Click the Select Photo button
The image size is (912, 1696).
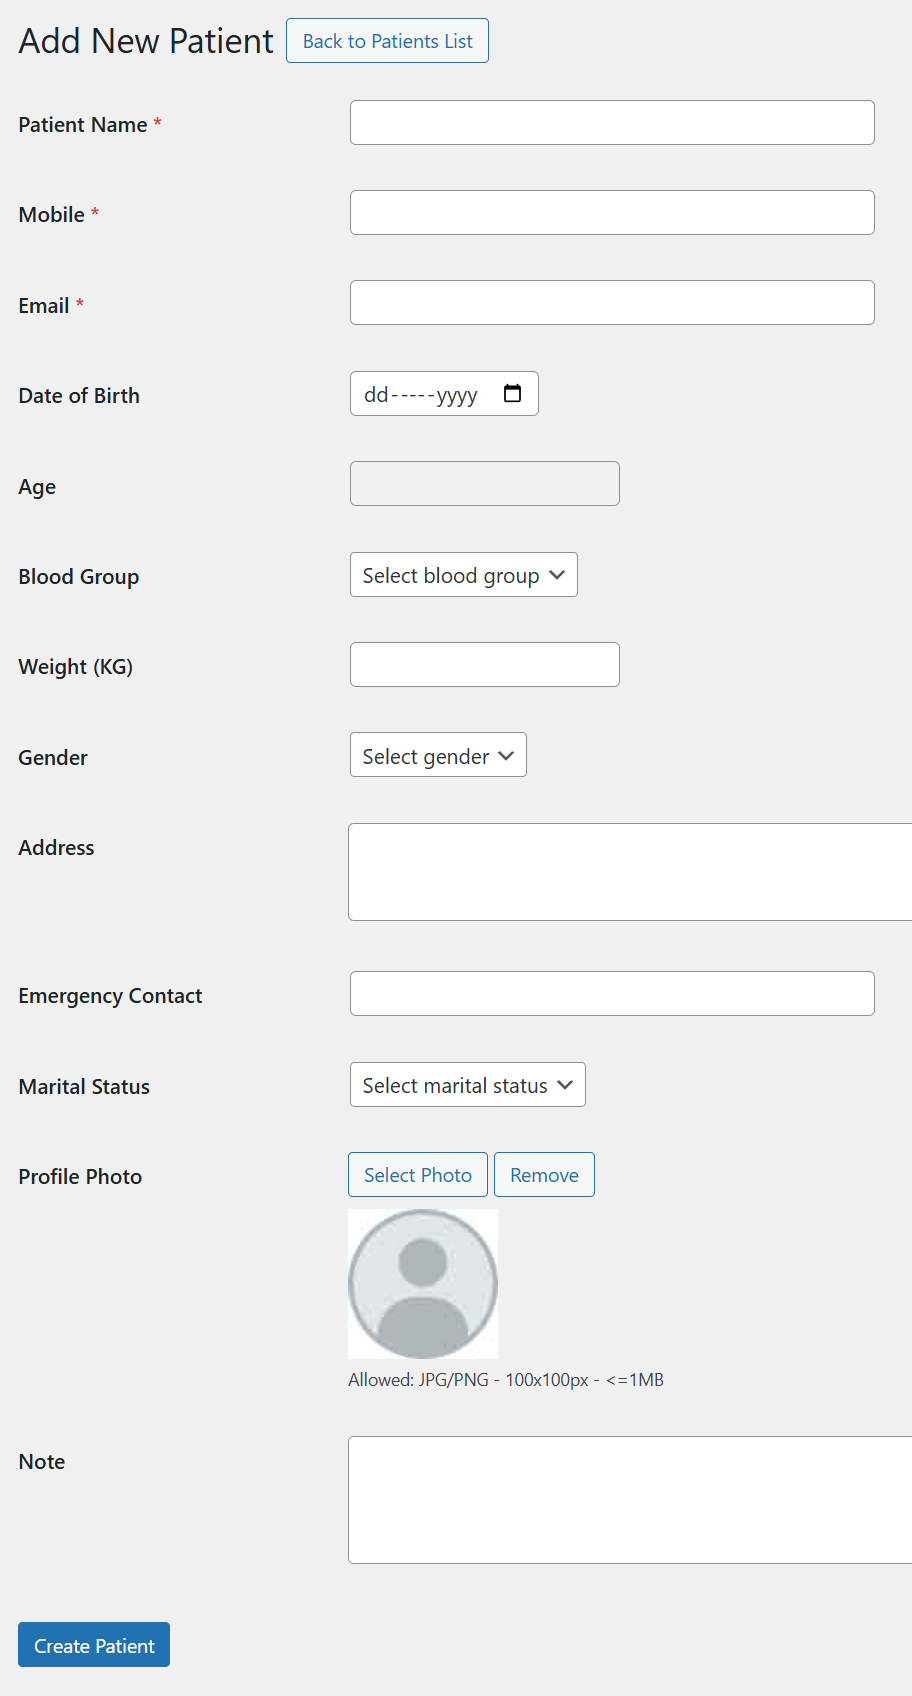pyautogui.click(x=417, y=1174)
